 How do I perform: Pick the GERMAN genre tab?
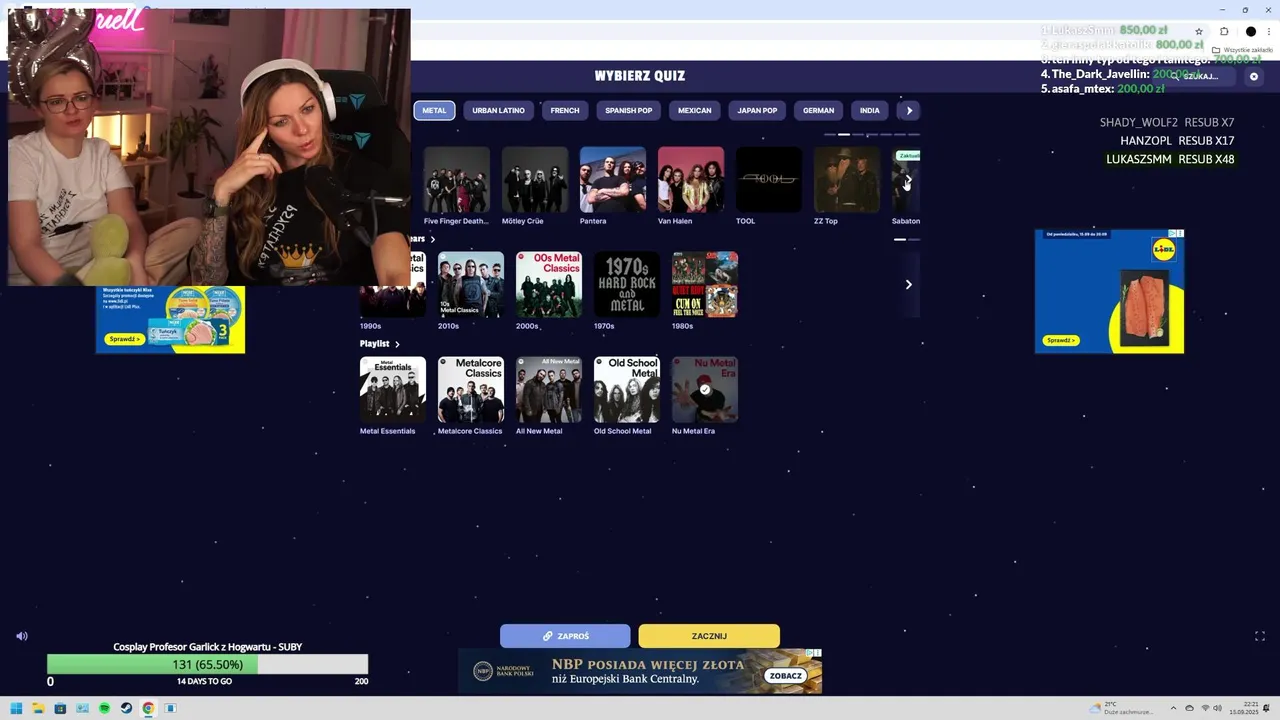[x=818, y=110]
